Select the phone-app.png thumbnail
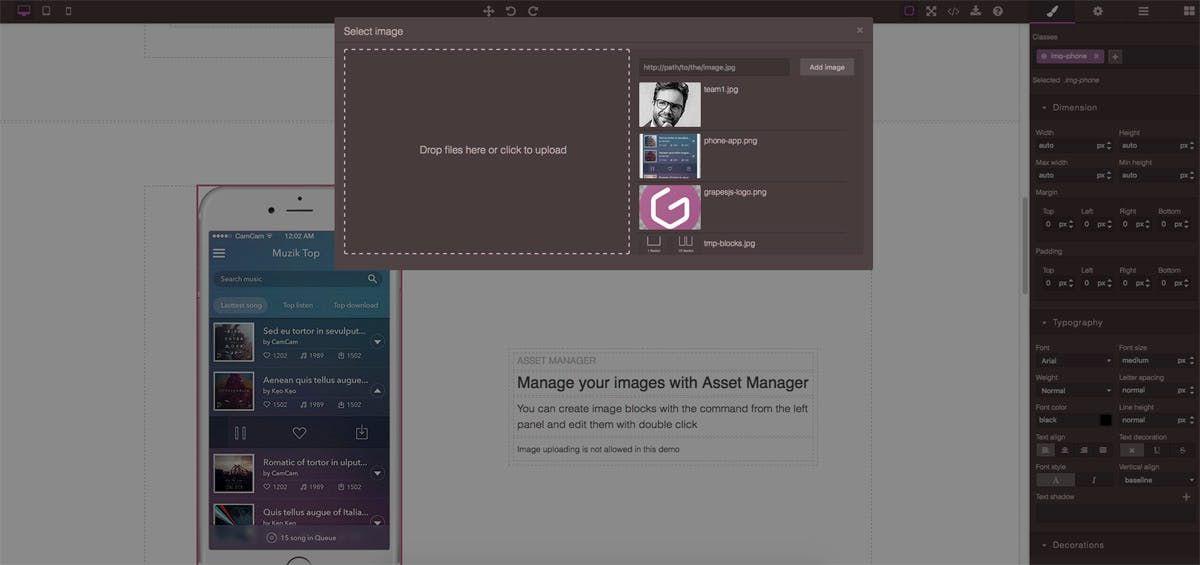This screenshot has width=1200, height=565. coord(670,155)
